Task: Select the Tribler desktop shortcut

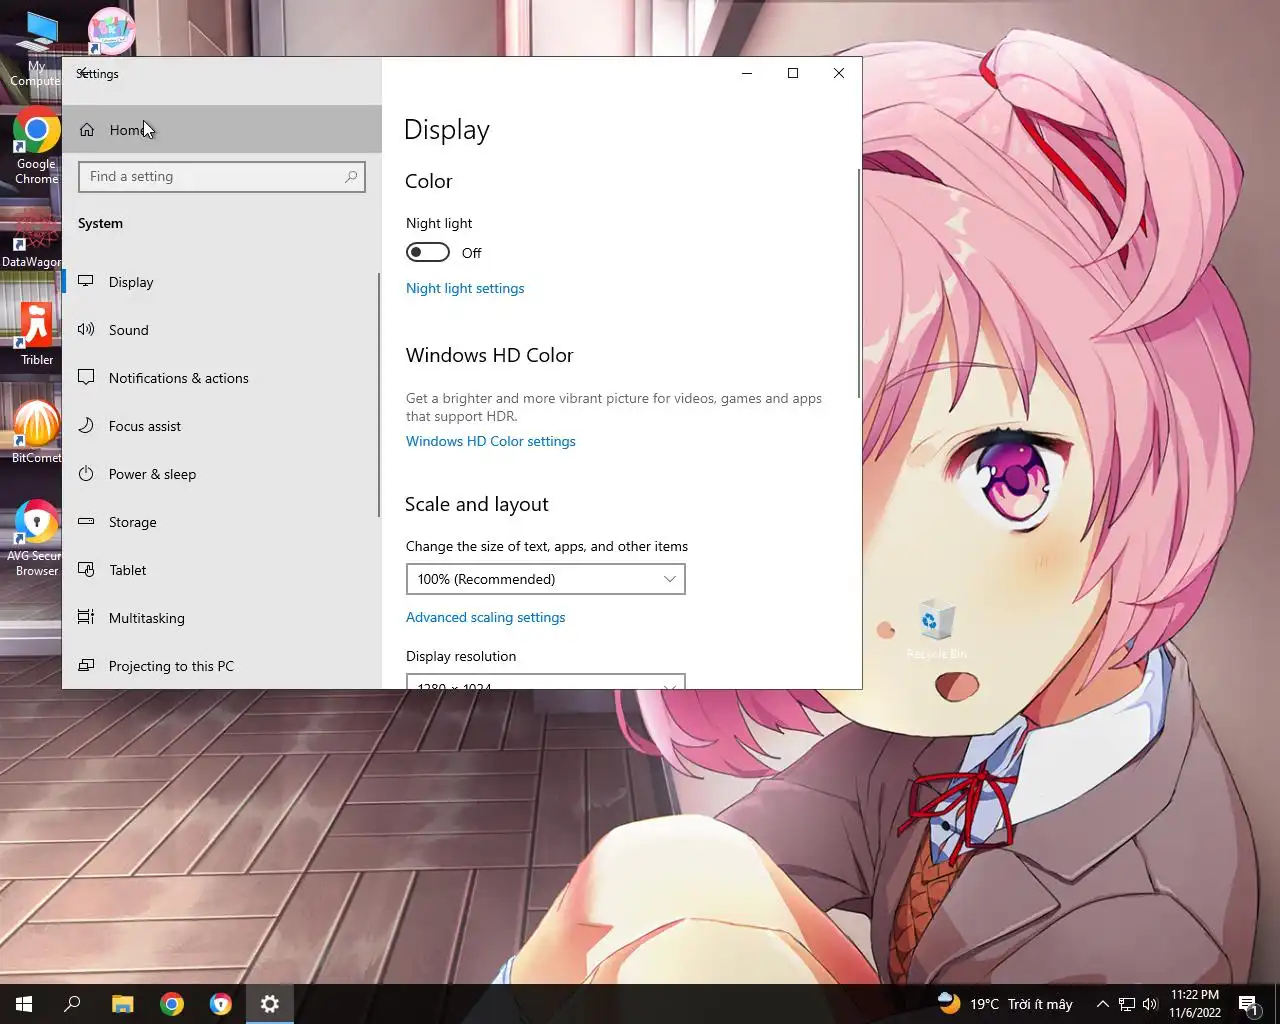Action: pos(36,335)
